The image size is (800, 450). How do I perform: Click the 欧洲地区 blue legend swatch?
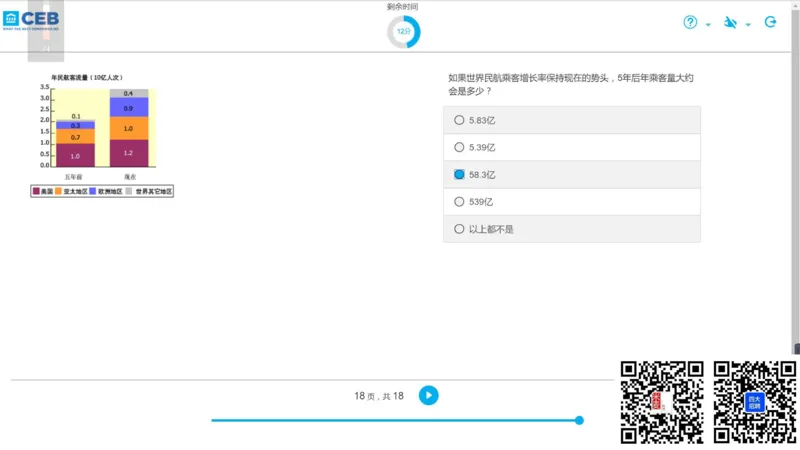tap(93, 191)
